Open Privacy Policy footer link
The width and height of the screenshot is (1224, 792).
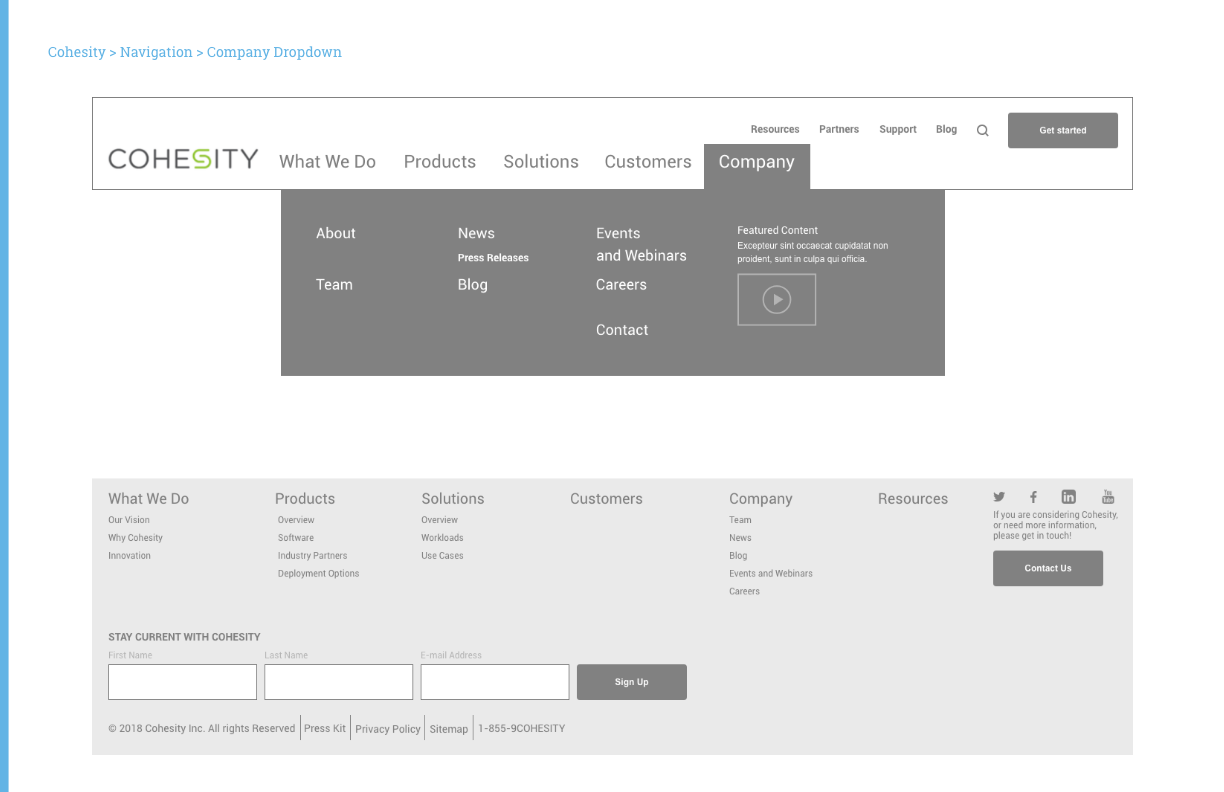(388, 729)
